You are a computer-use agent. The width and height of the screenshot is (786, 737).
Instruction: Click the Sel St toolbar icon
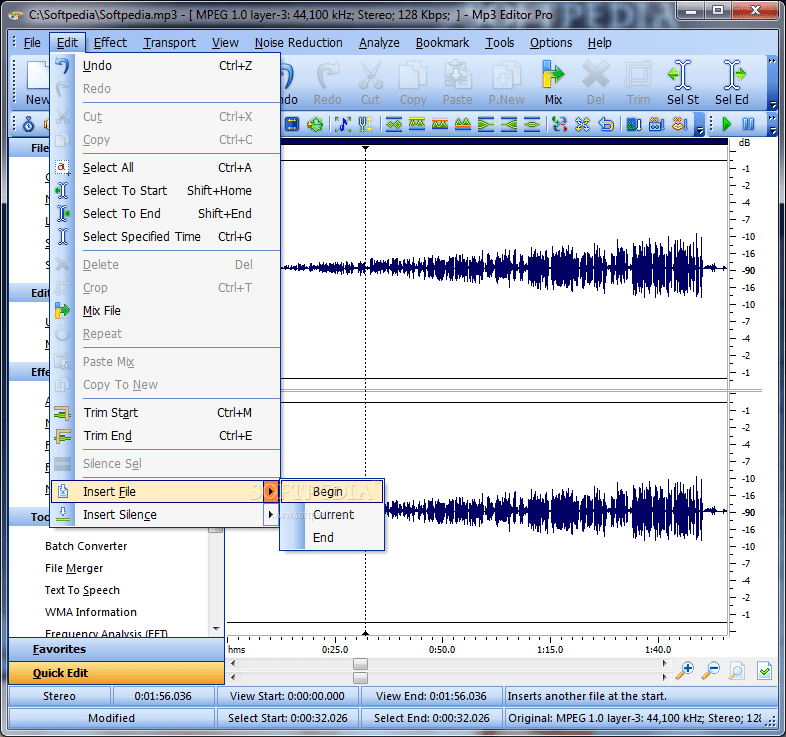pos(682,82)
